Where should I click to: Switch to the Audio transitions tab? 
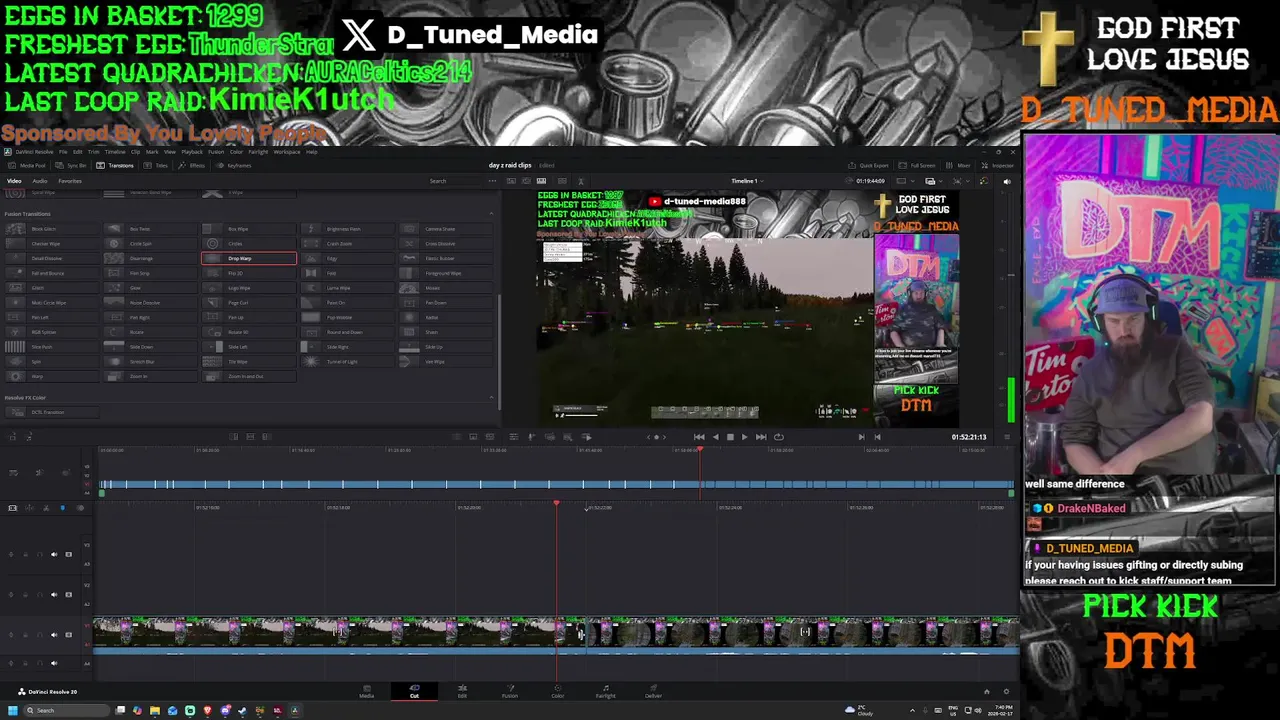pyautogui.click(x=40, y=181)
